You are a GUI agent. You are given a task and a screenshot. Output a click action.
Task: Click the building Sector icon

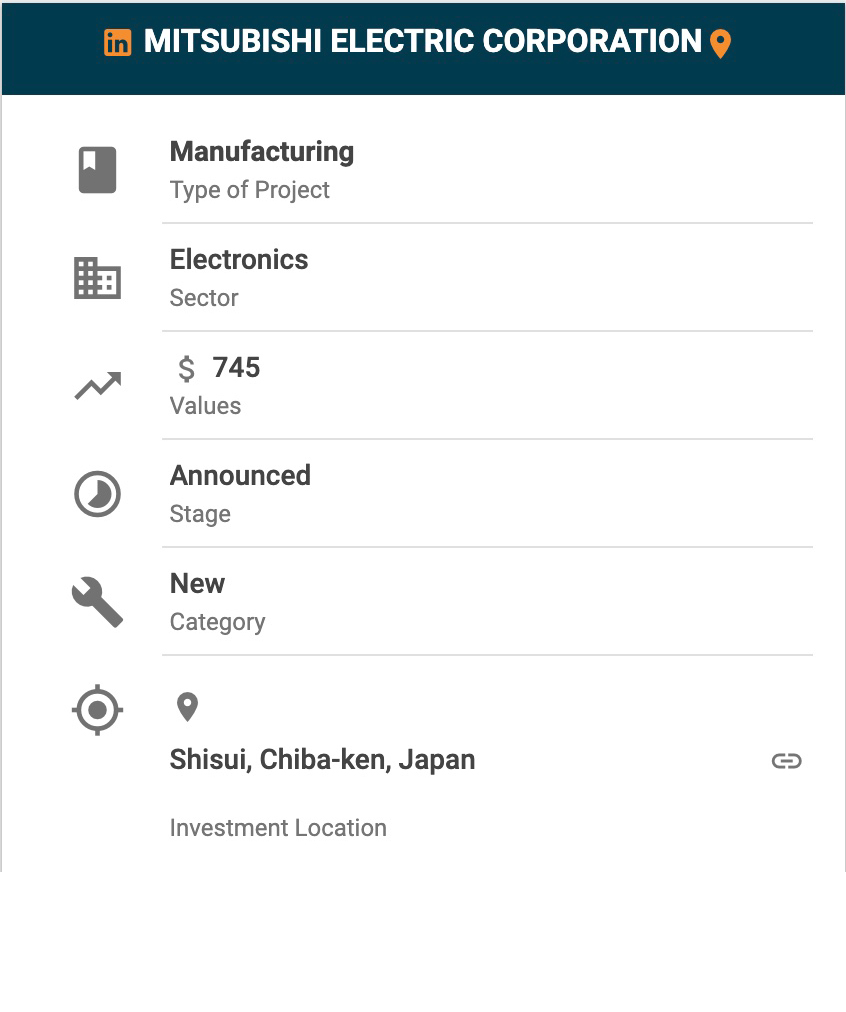tap(97, 278)
